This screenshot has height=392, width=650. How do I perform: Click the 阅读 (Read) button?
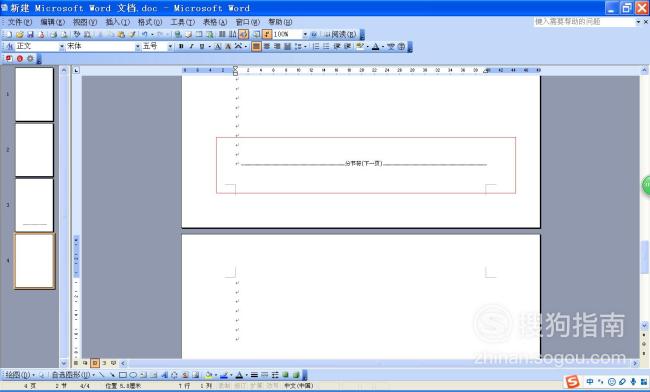(340, 34)
